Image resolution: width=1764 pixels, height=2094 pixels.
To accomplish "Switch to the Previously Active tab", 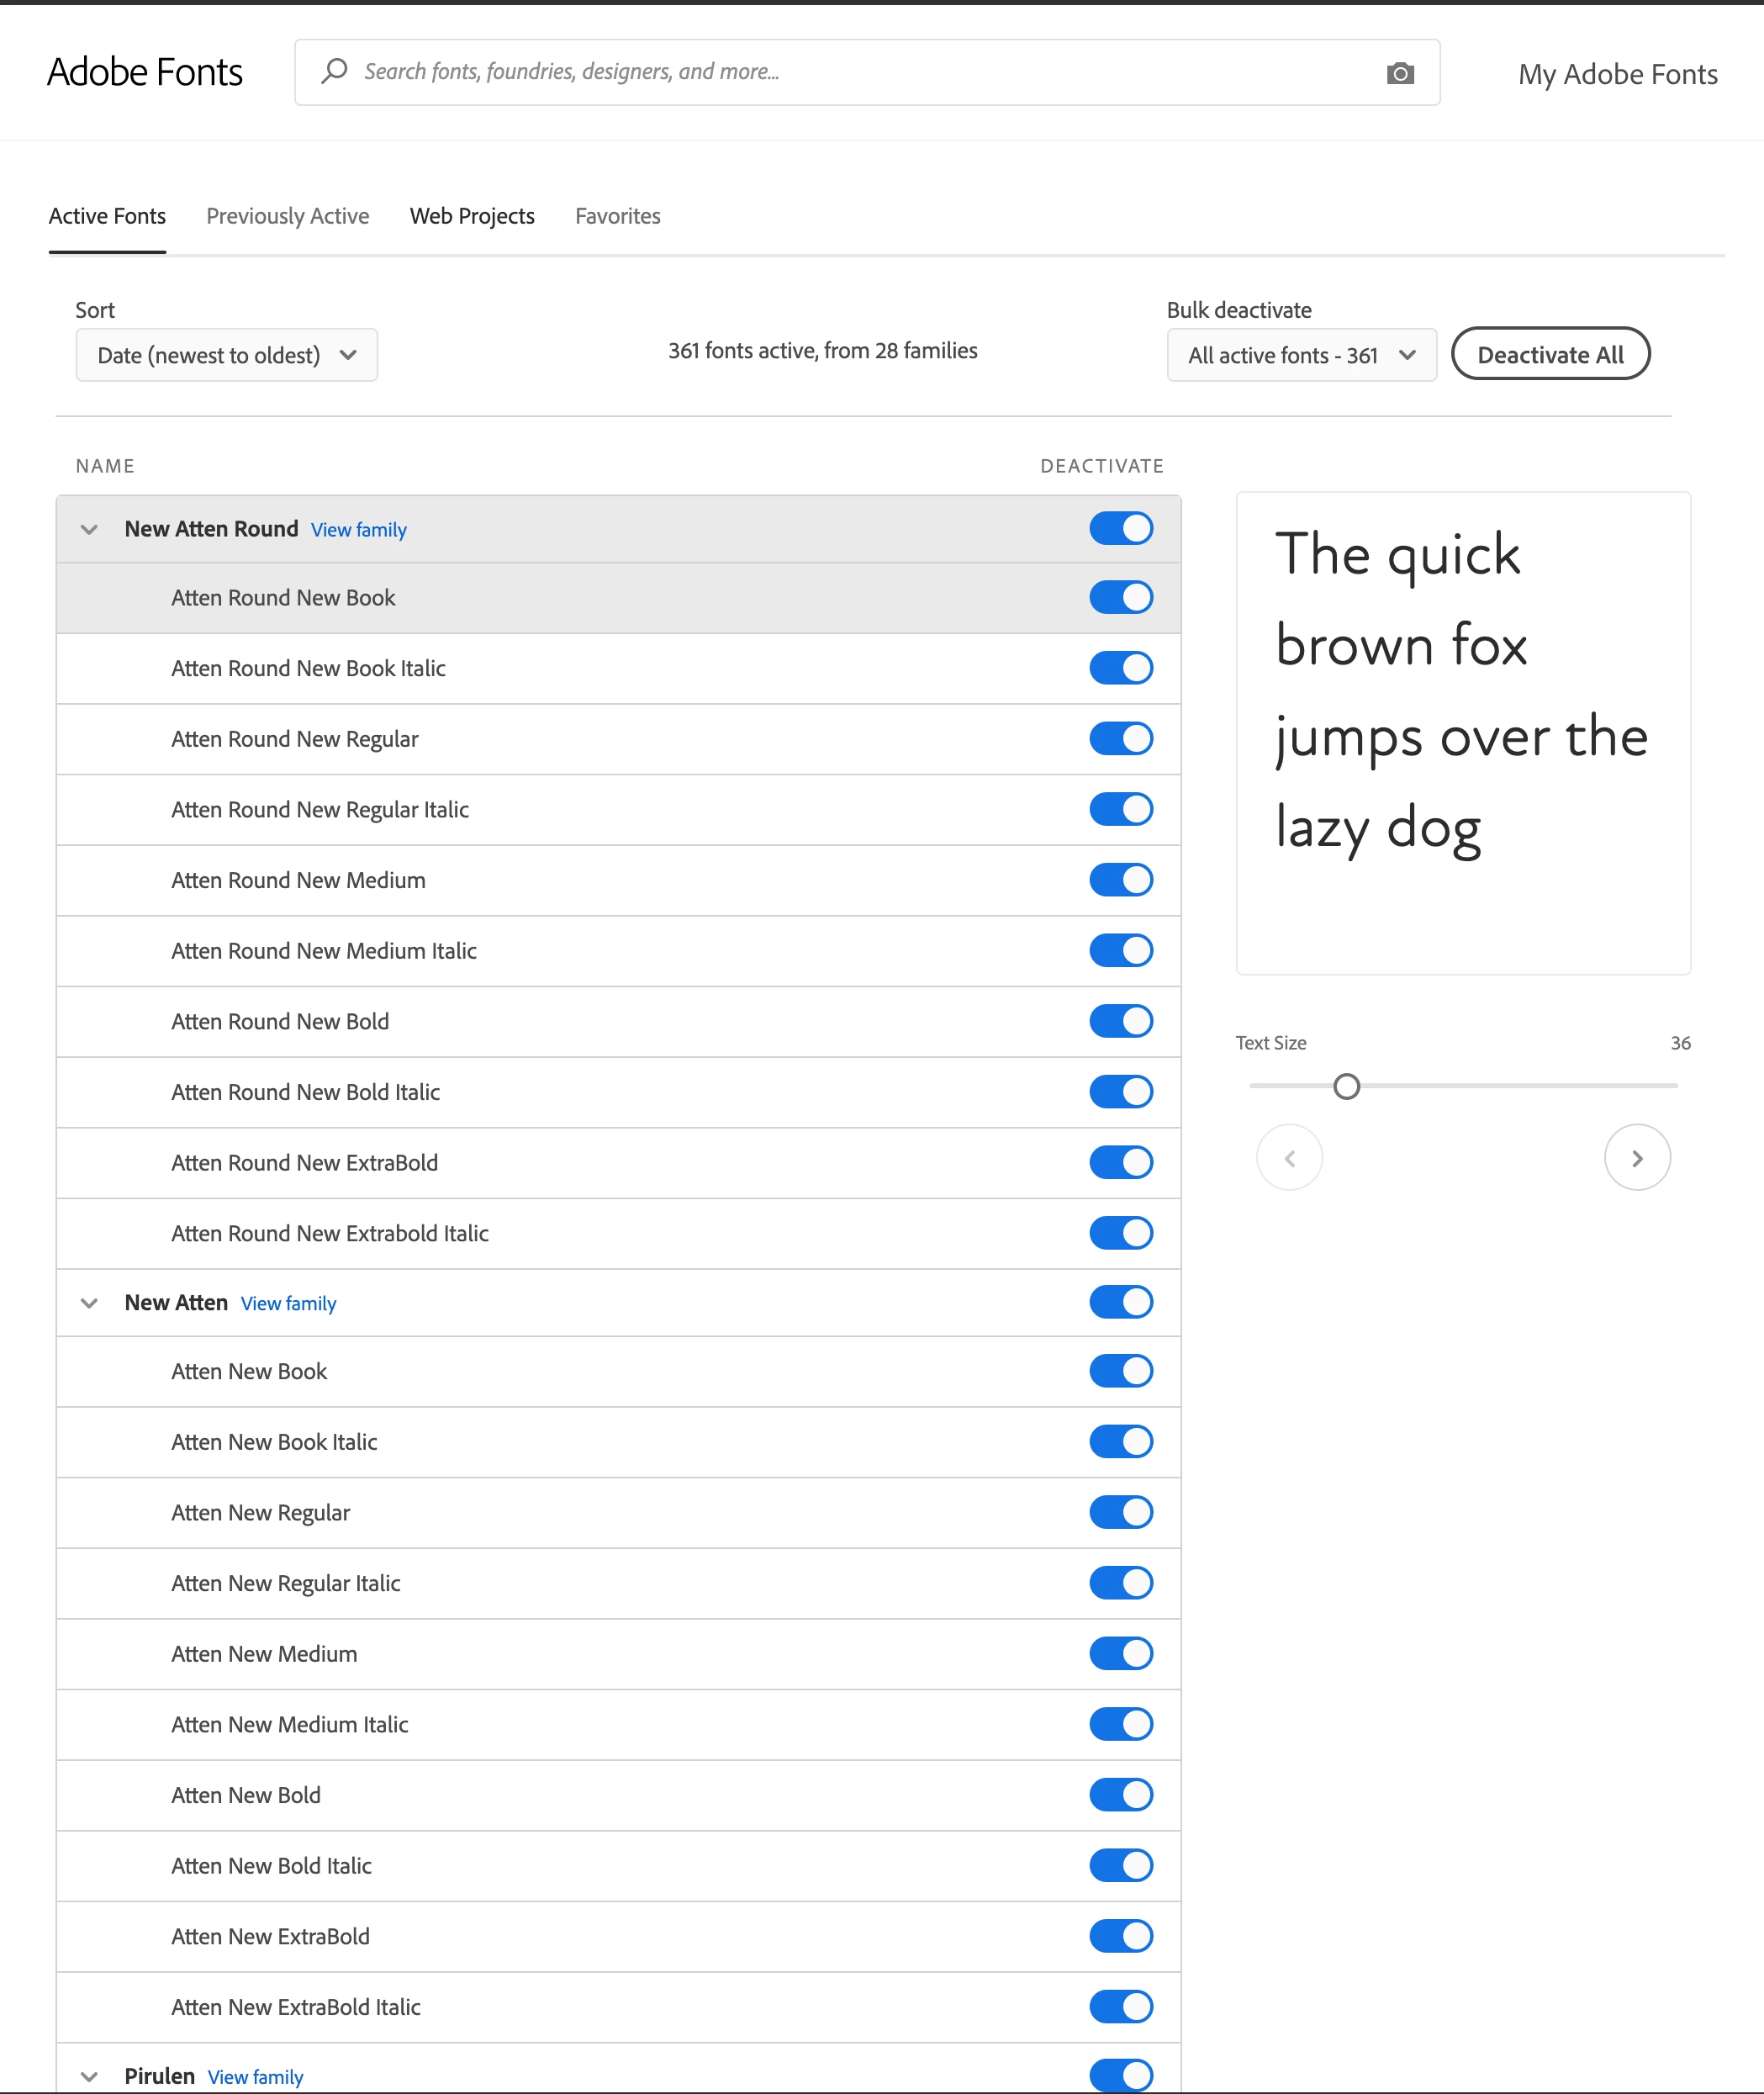I will [x=287, y=216].
